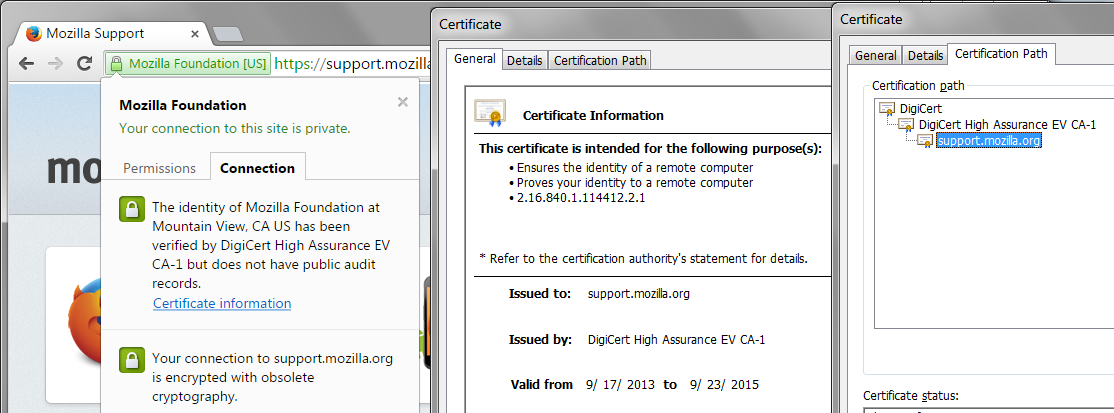Select the General tab in right Certificate window
Screen dimensions: 1114x413
coord(875,55)
